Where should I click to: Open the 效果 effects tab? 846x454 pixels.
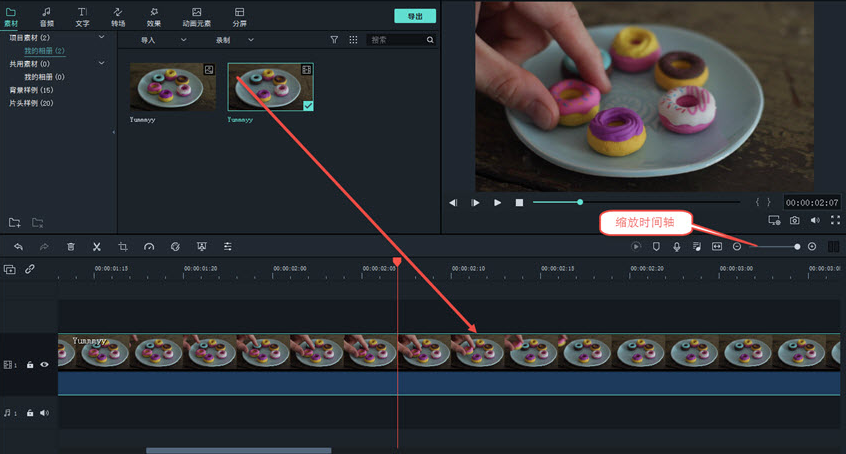point(154,17)
